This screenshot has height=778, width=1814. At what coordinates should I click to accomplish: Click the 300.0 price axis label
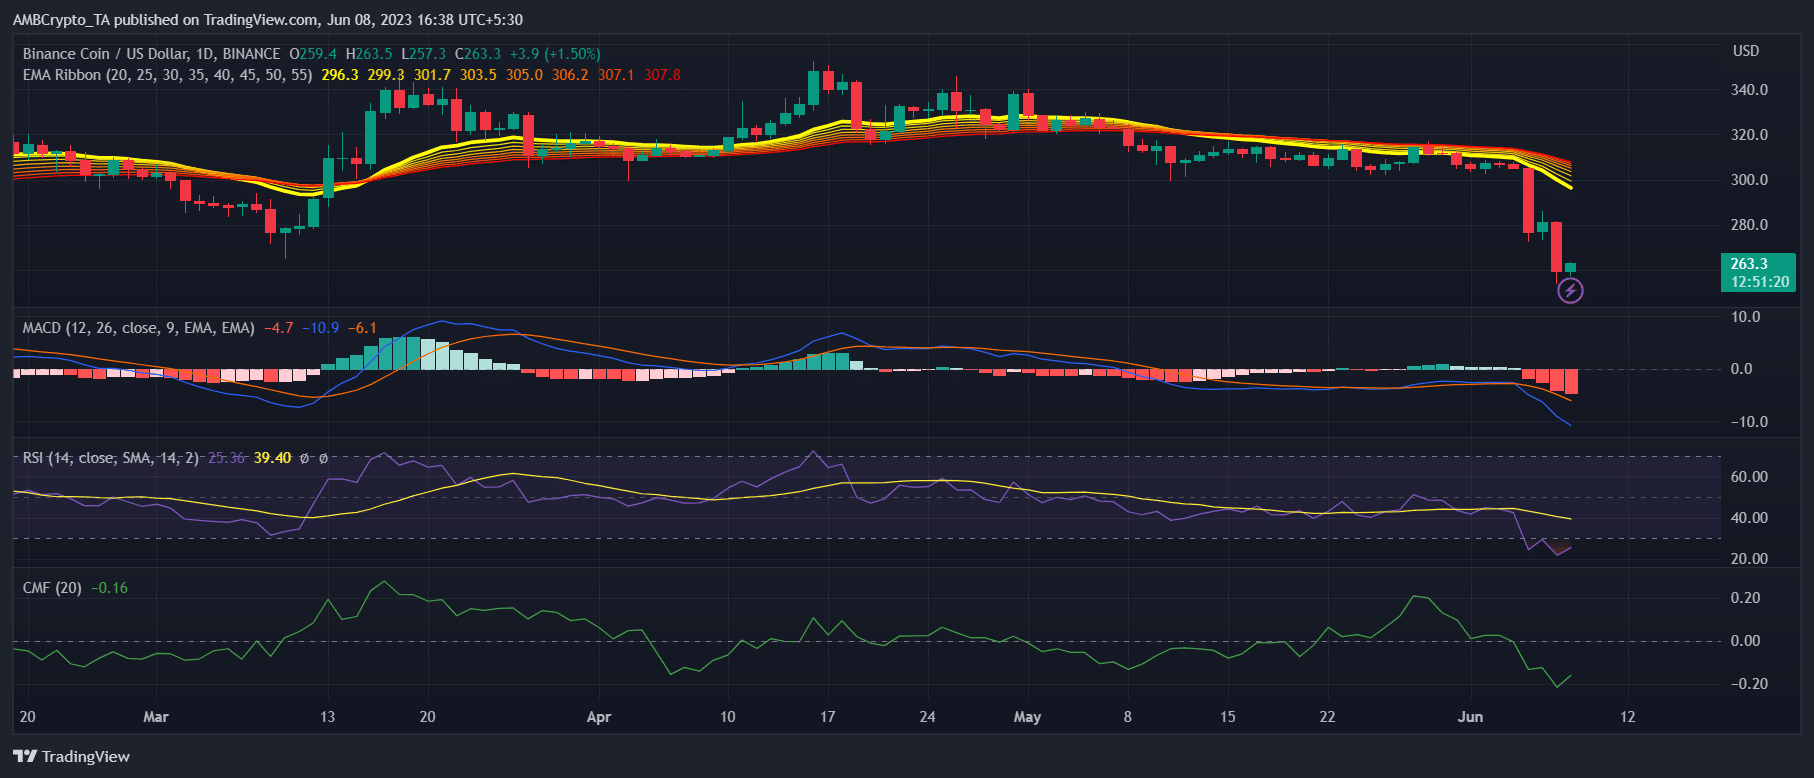coord(1749,180)
